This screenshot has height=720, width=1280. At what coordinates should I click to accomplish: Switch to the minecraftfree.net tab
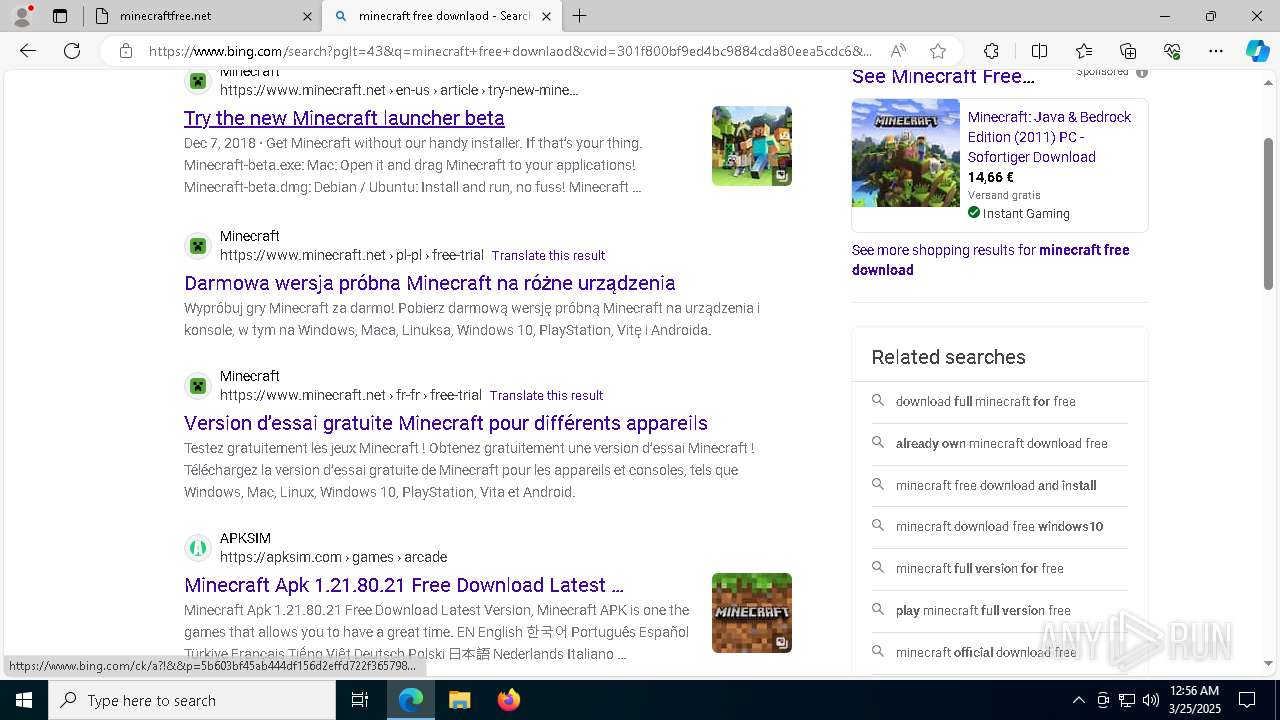click(x=204, y=16)
